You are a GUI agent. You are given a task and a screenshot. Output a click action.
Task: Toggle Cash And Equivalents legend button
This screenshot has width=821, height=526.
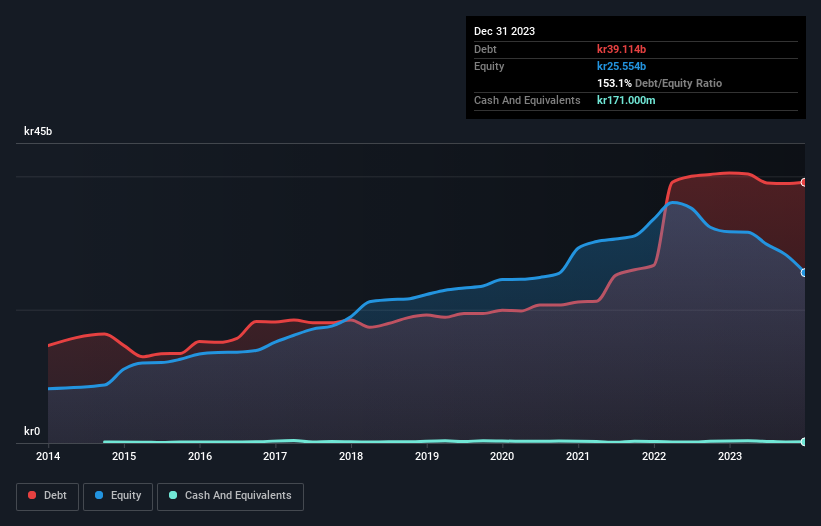[x=230, y=496]
